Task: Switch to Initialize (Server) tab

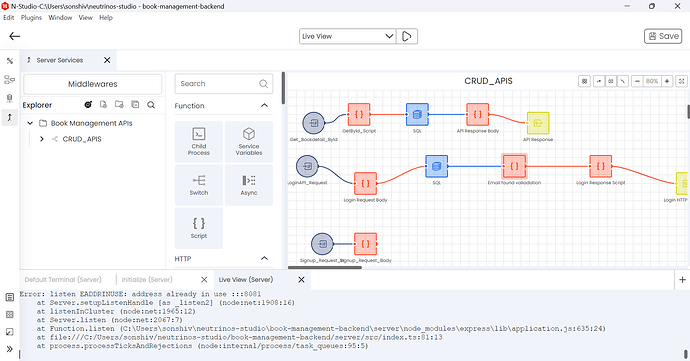Action: click(x=147, y=280)
